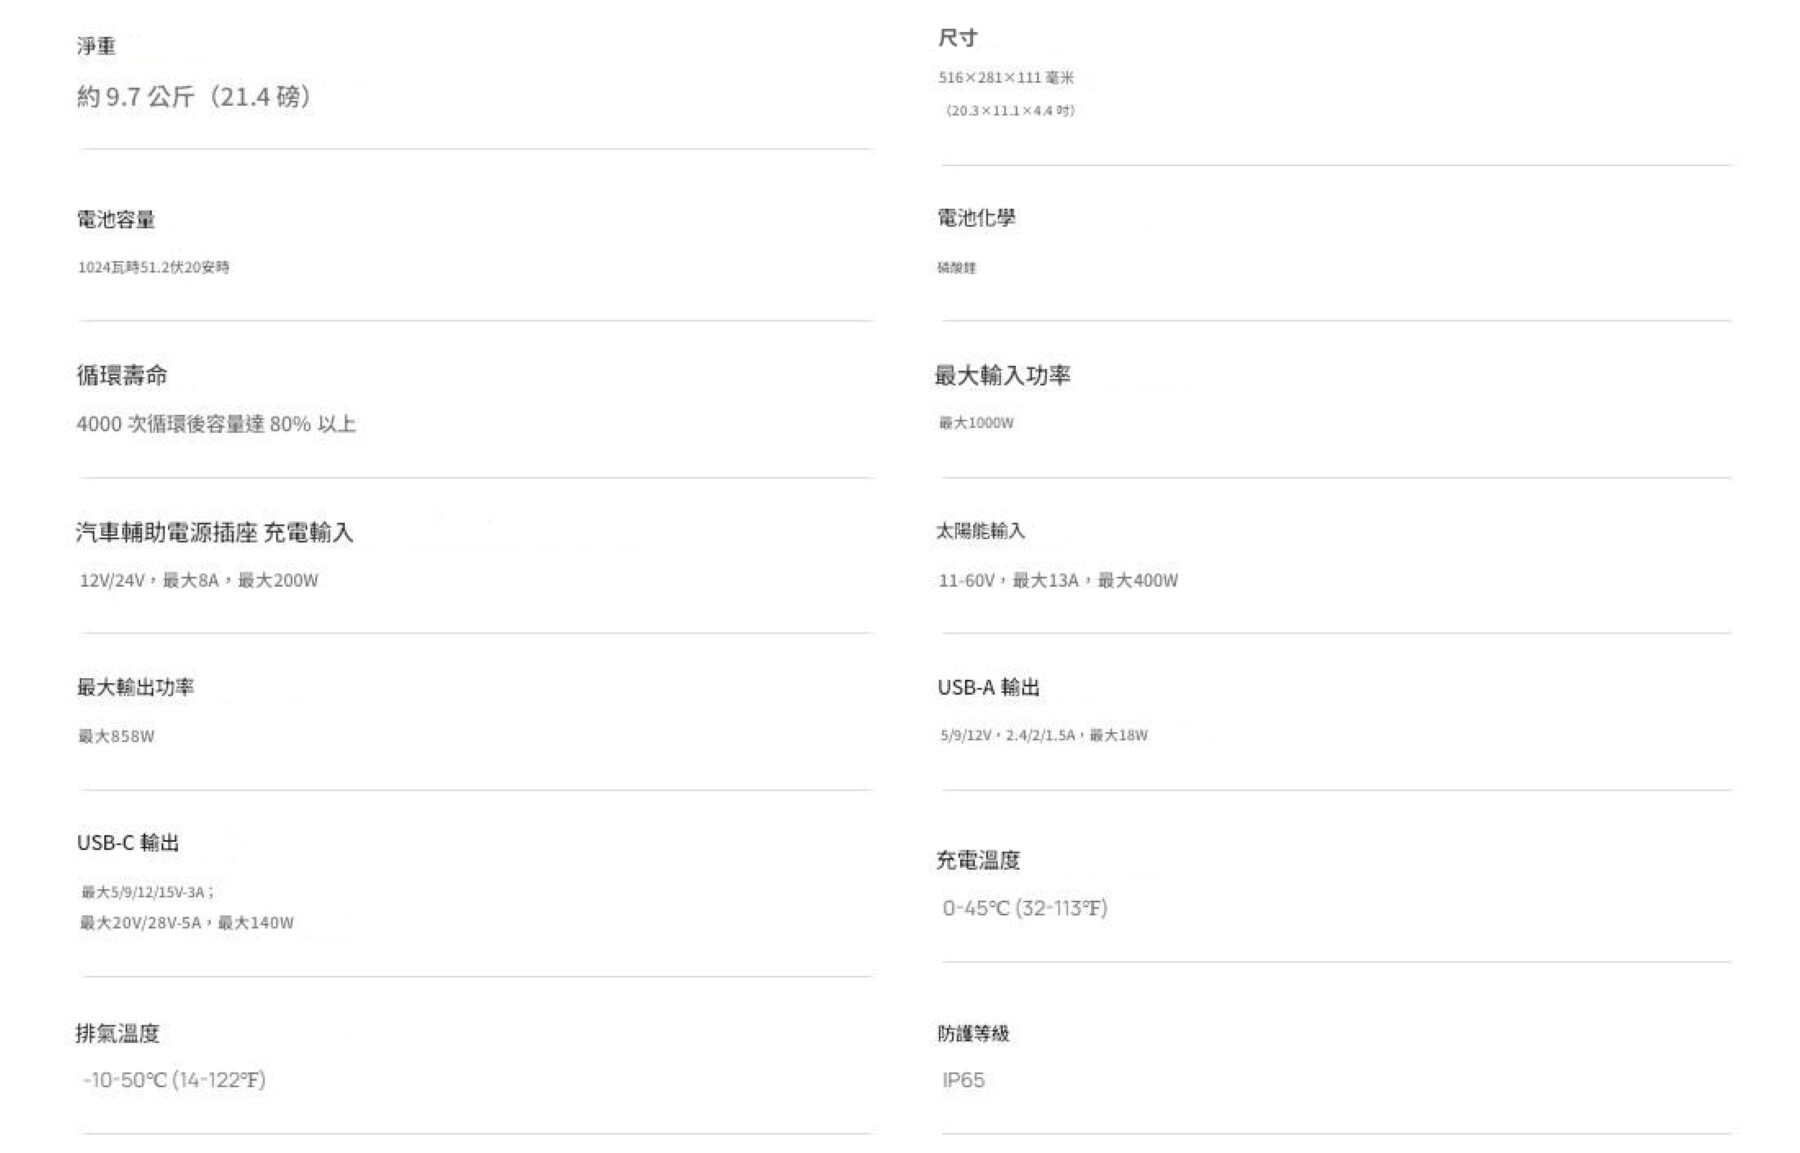Click the 電池容量 heading
This screenshot has height=1153, width=1800.
point(116,220)
